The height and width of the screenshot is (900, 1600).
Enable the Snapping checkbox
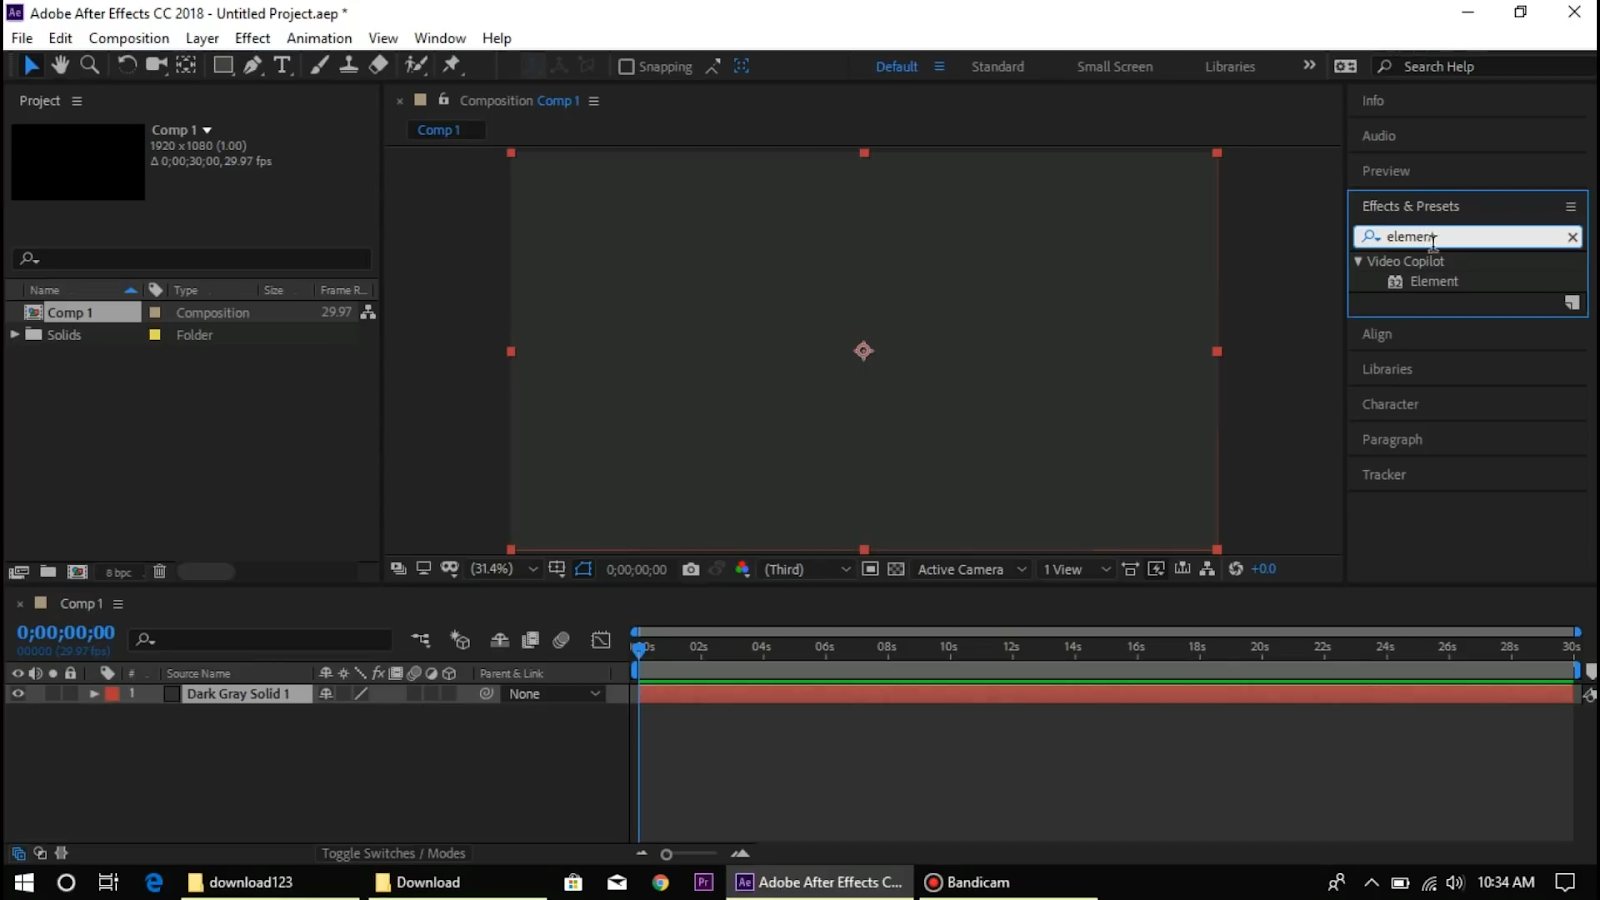tap(627, 67)
